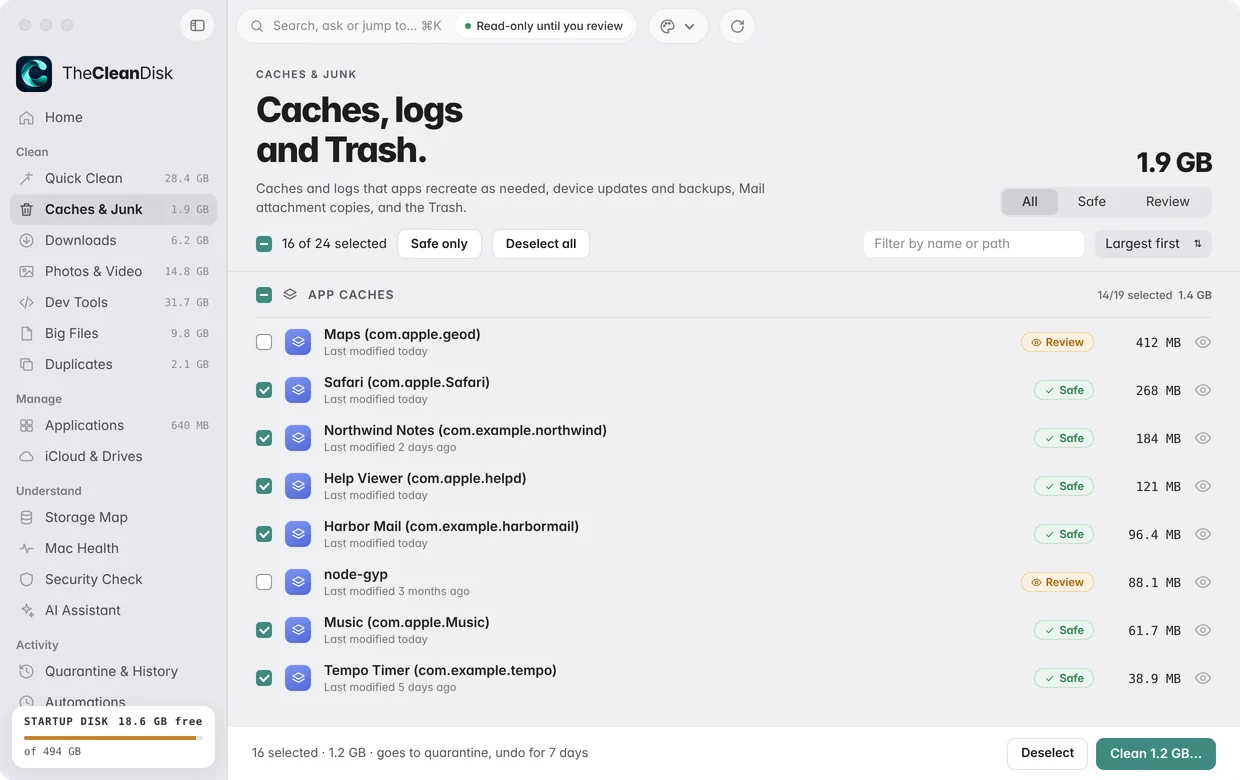Image resolution: width=1240 pixels, height=780 pixels.
Task: Click Review badge on node-gyp row
Action: tap(1057, 582)
